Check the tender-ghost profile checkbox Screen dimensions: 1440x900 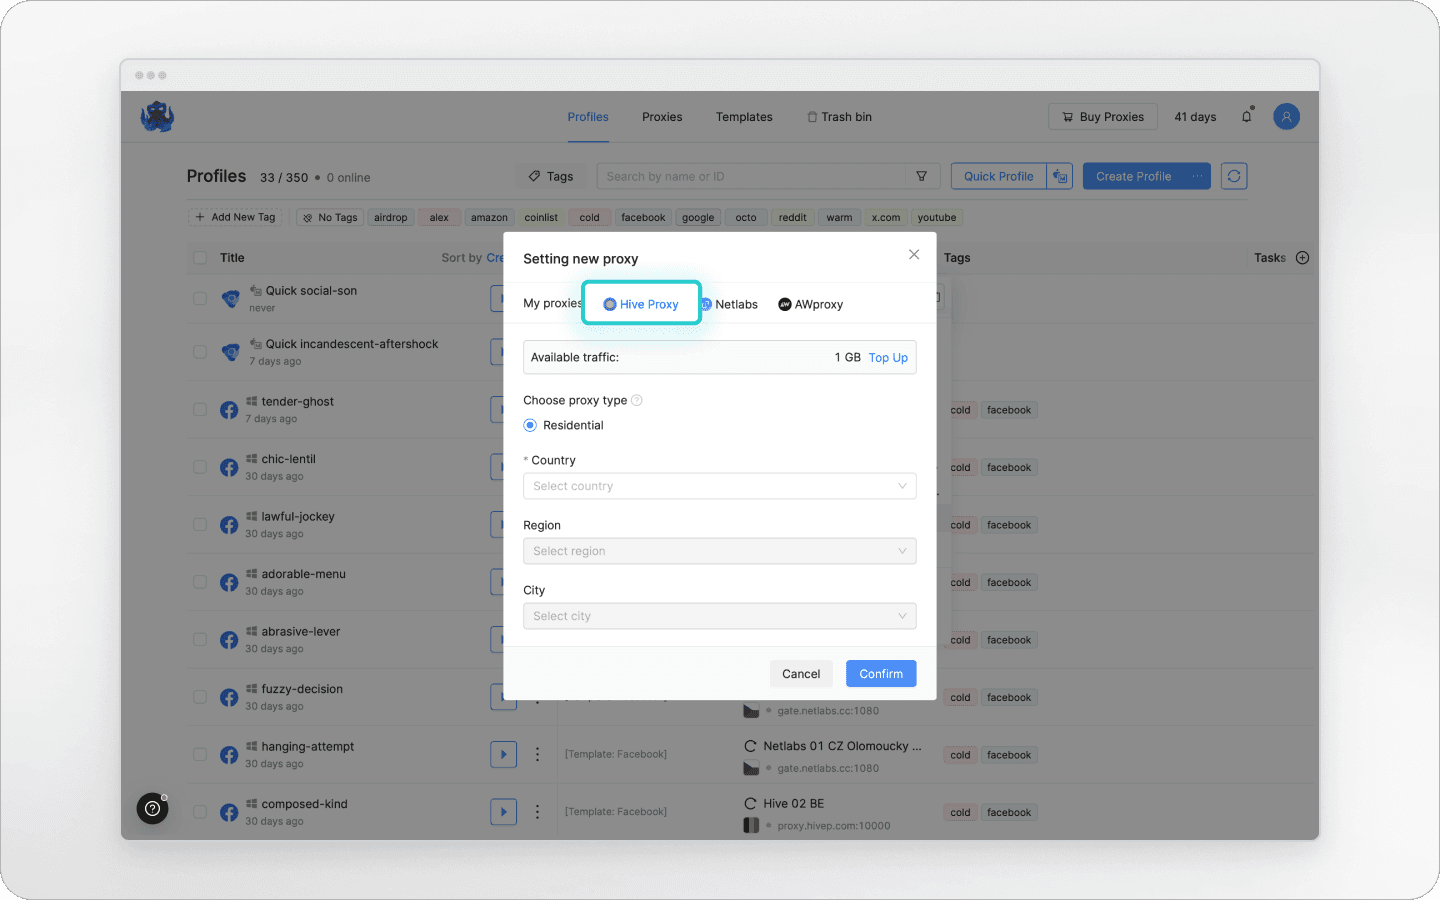200,410
